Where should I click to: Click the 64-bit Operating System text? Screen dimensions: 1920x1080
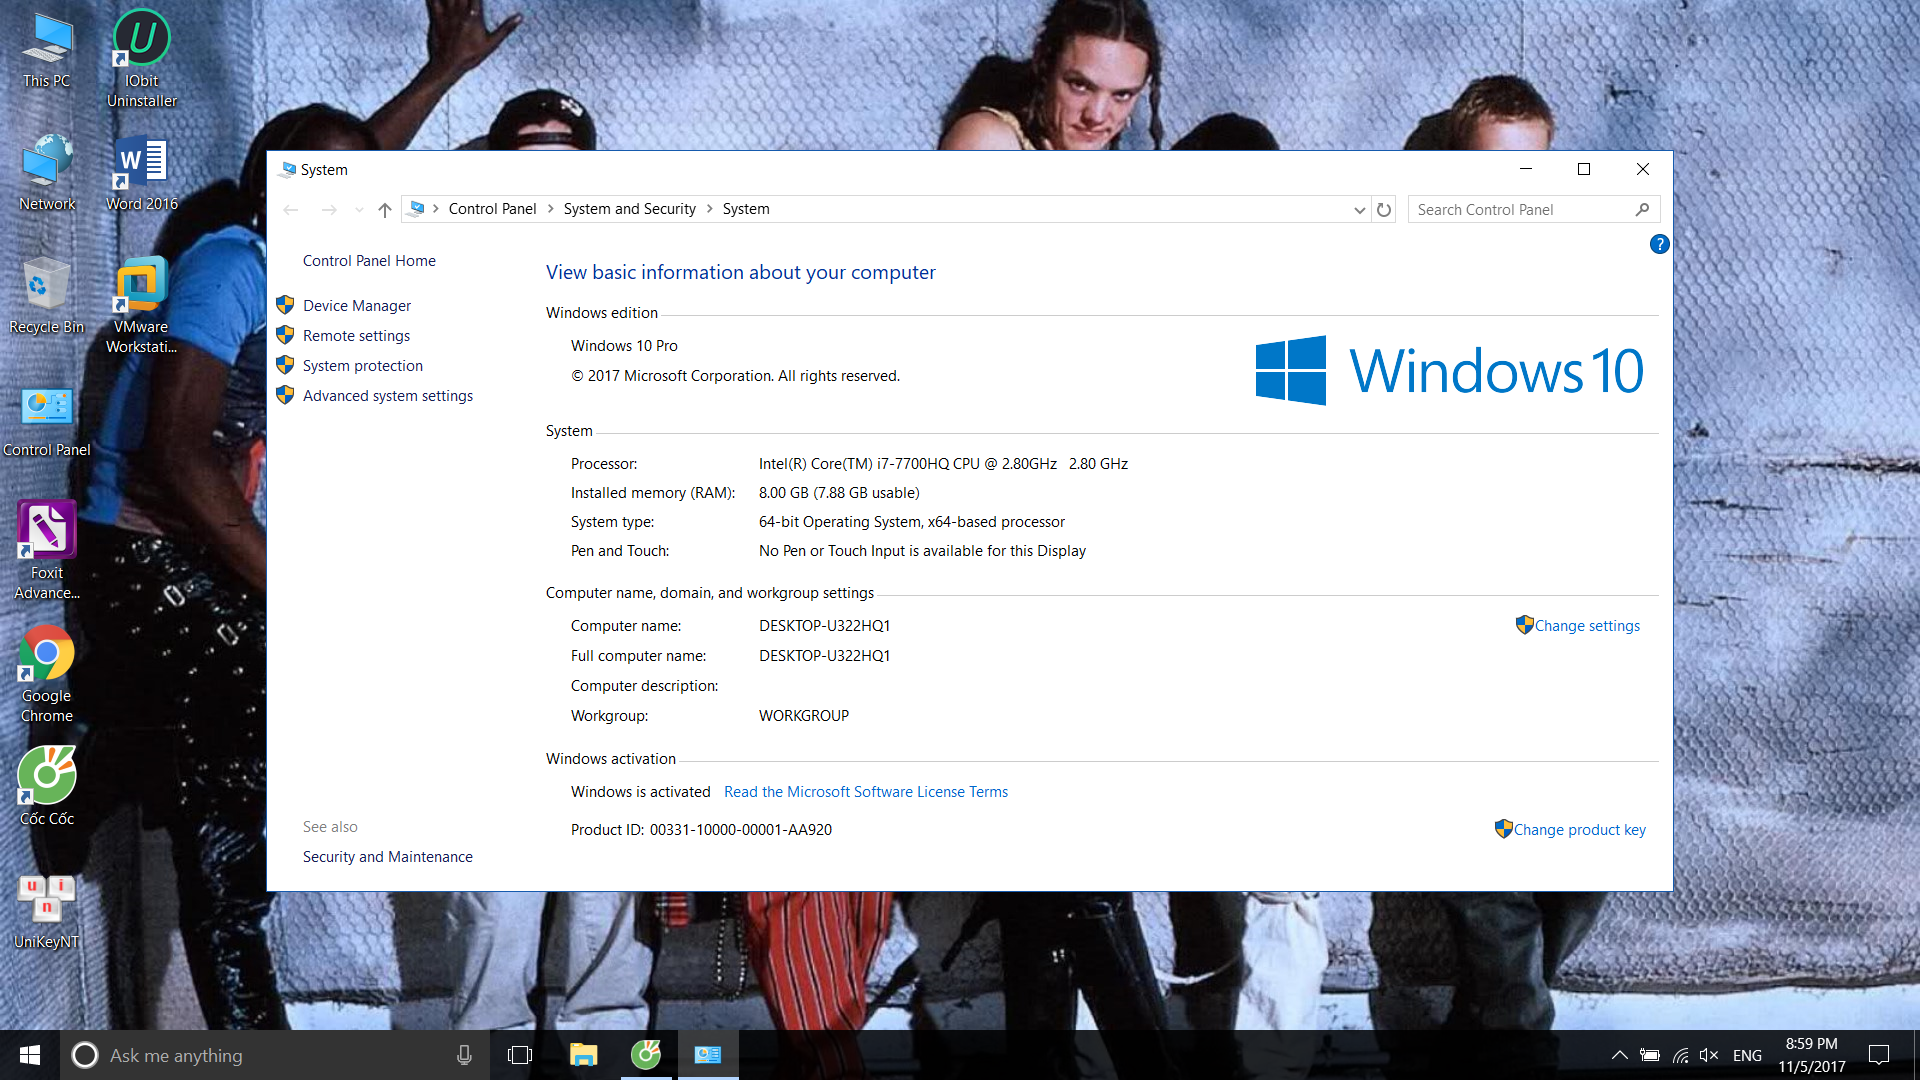(911, 522)
